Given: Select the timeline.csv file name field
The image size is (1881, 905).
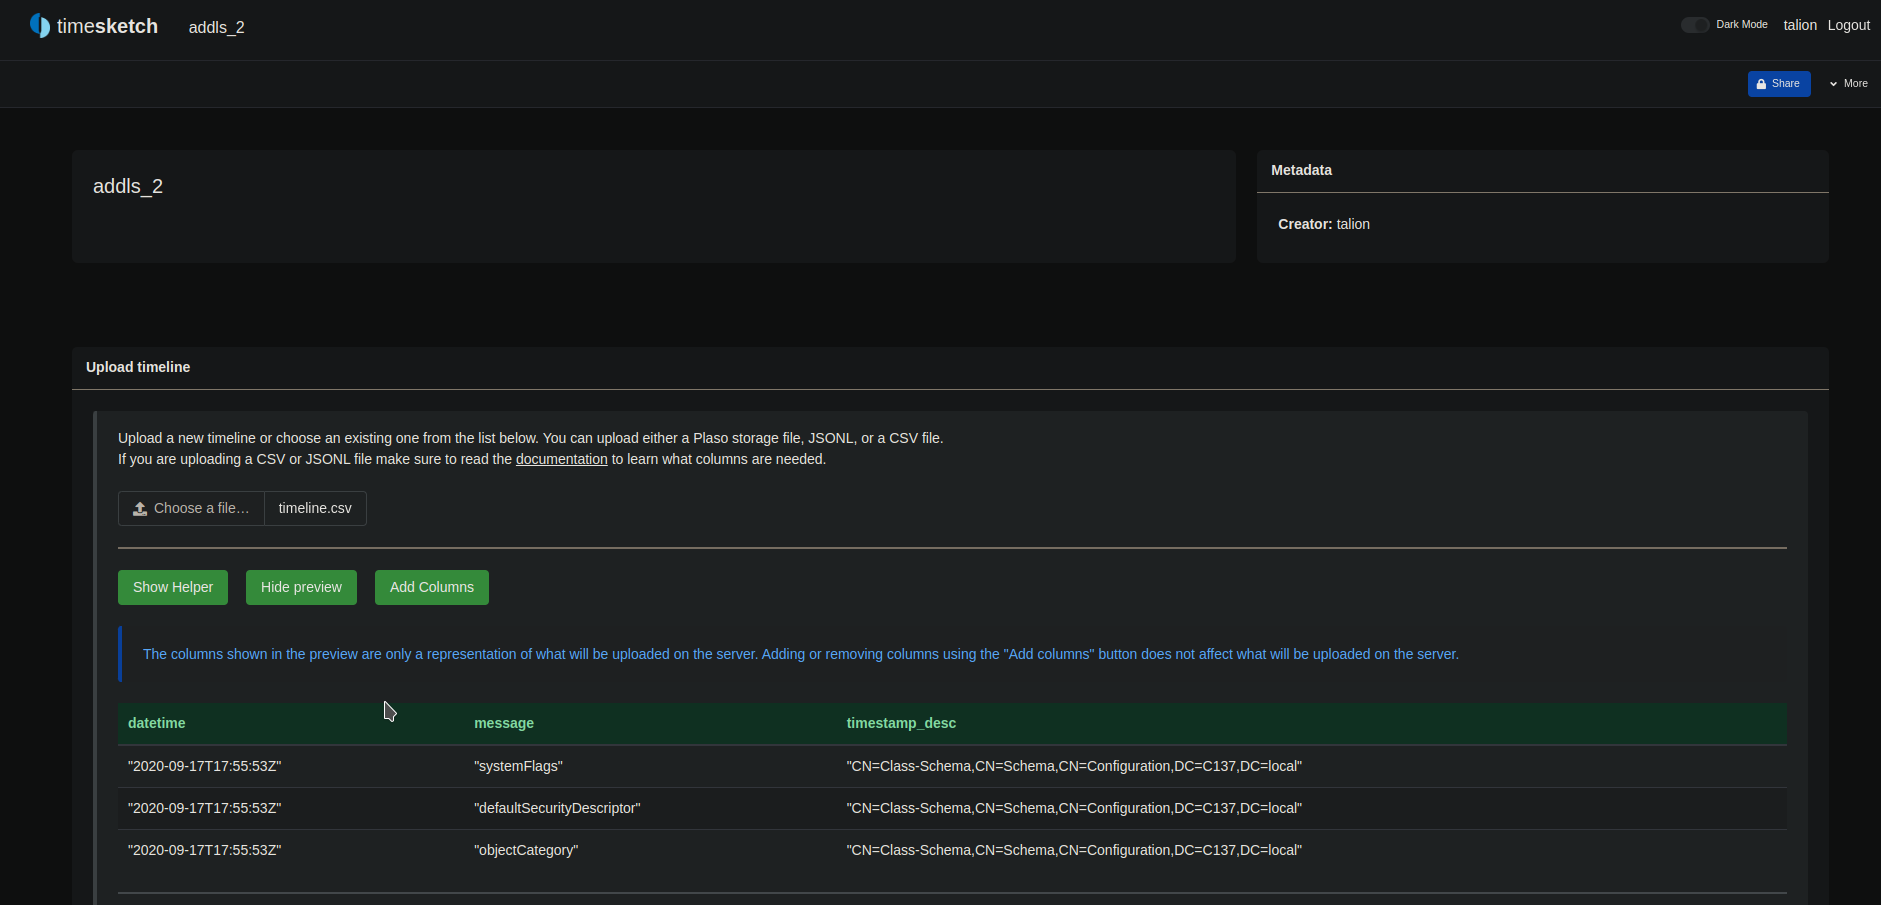Looking at the screenshot, I should pyautogui.click(x=315, y=508).
